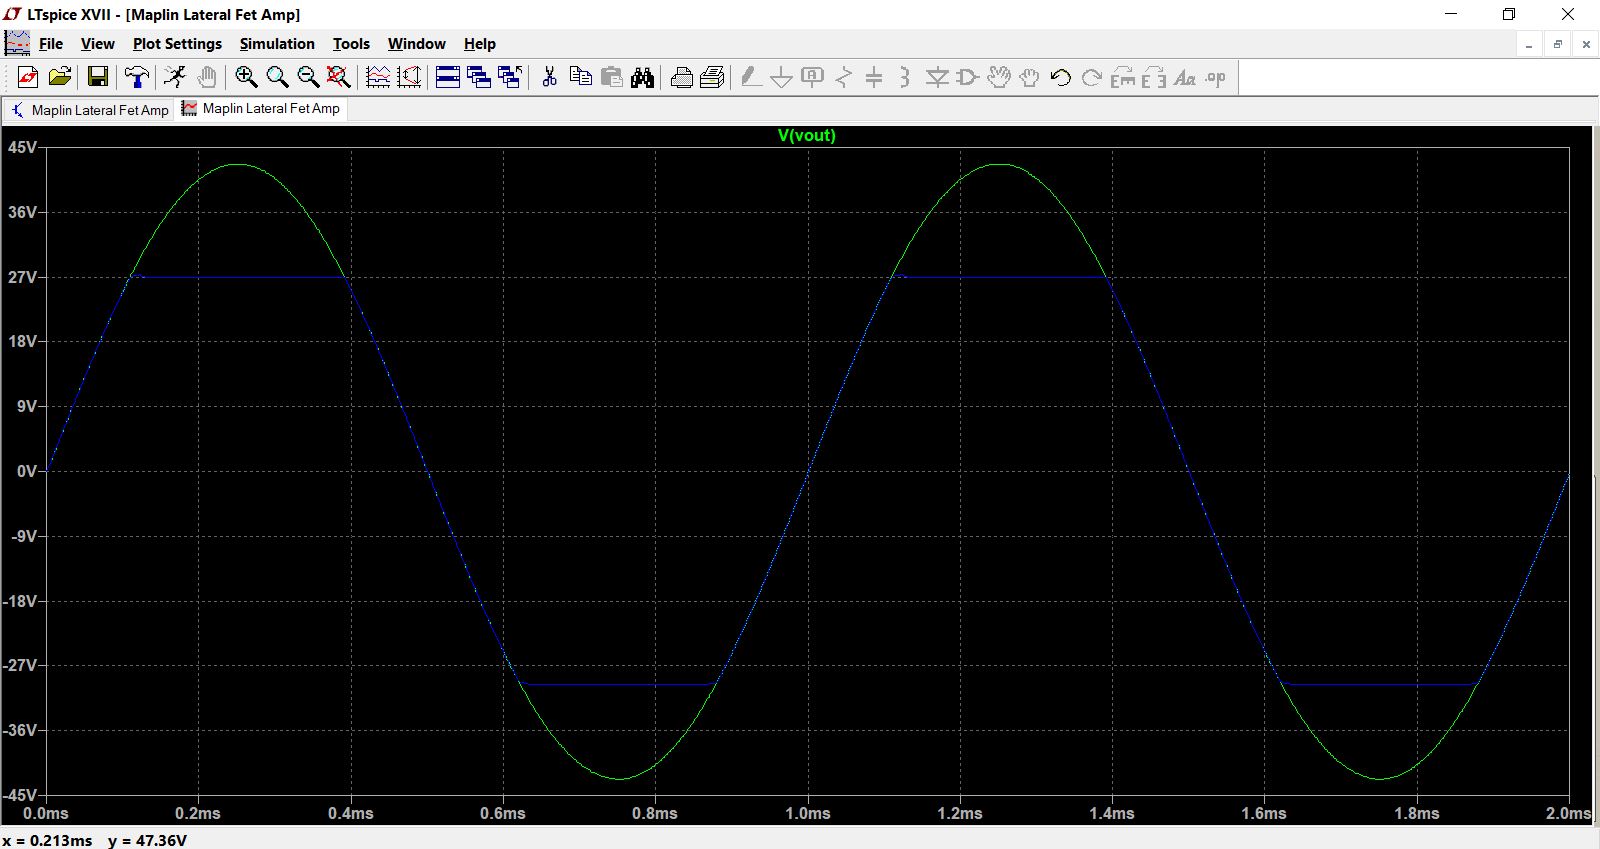Select the Draw Wire pencil icon
The height and width of the screenshot is (849, 1600).
pos(751,77)
